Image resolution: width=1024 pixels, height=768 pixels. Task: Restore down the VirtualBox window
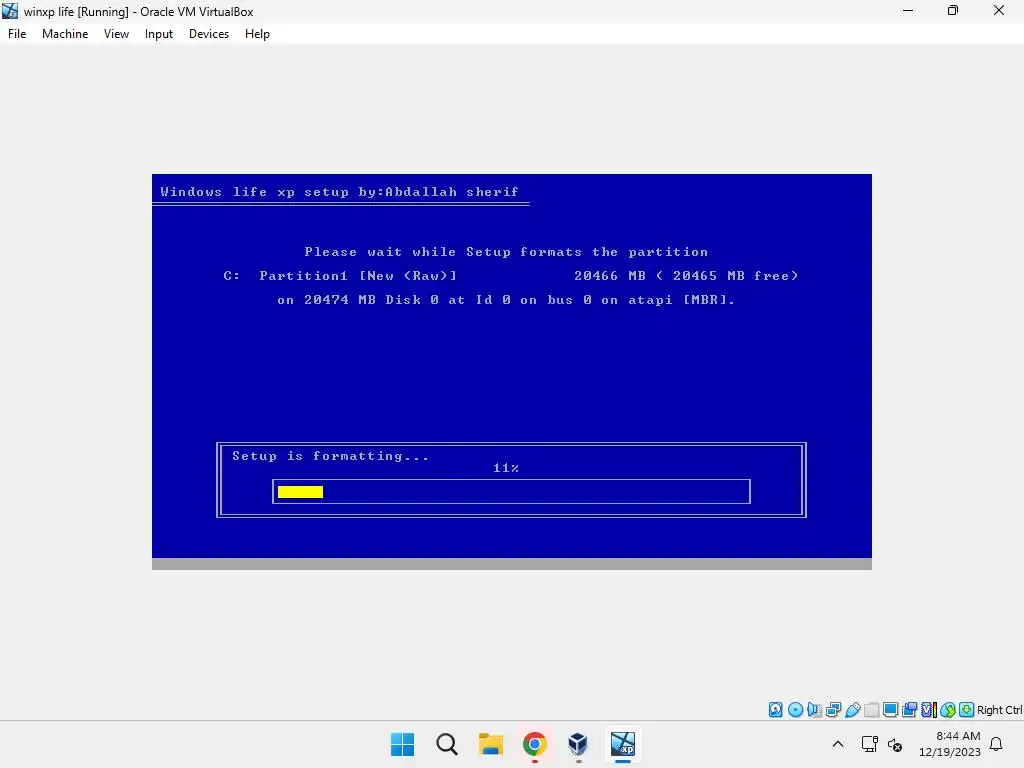pos(953,10)
